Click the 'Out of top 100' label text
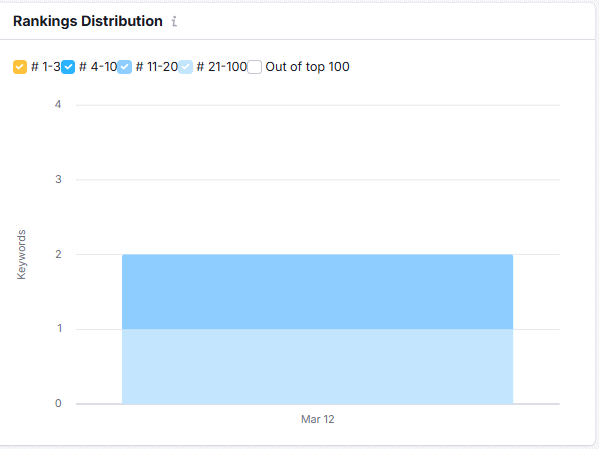 [307, 67]
